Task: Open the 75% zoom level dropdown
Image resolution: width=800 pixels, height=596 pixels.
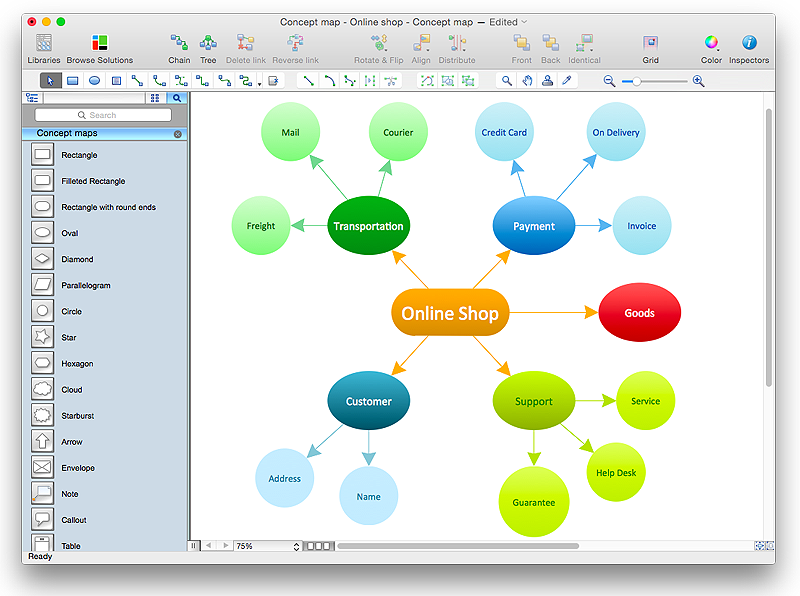Action: pos(267,546)
